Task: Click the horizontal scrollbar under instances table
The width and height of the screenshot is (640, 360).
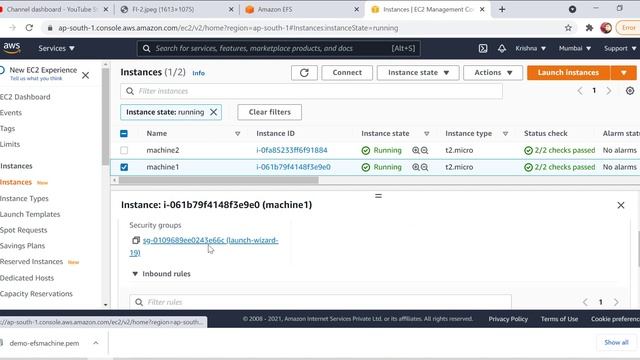Action: [x=218, y=180]
